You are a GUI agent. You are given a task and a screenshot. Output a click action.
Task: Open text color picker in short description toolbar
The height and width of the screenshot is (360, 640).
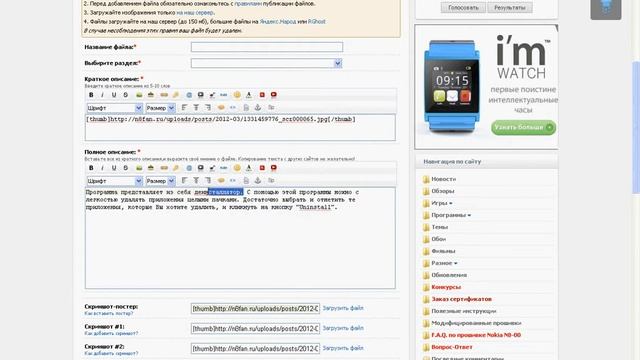[x=249, y=95]
